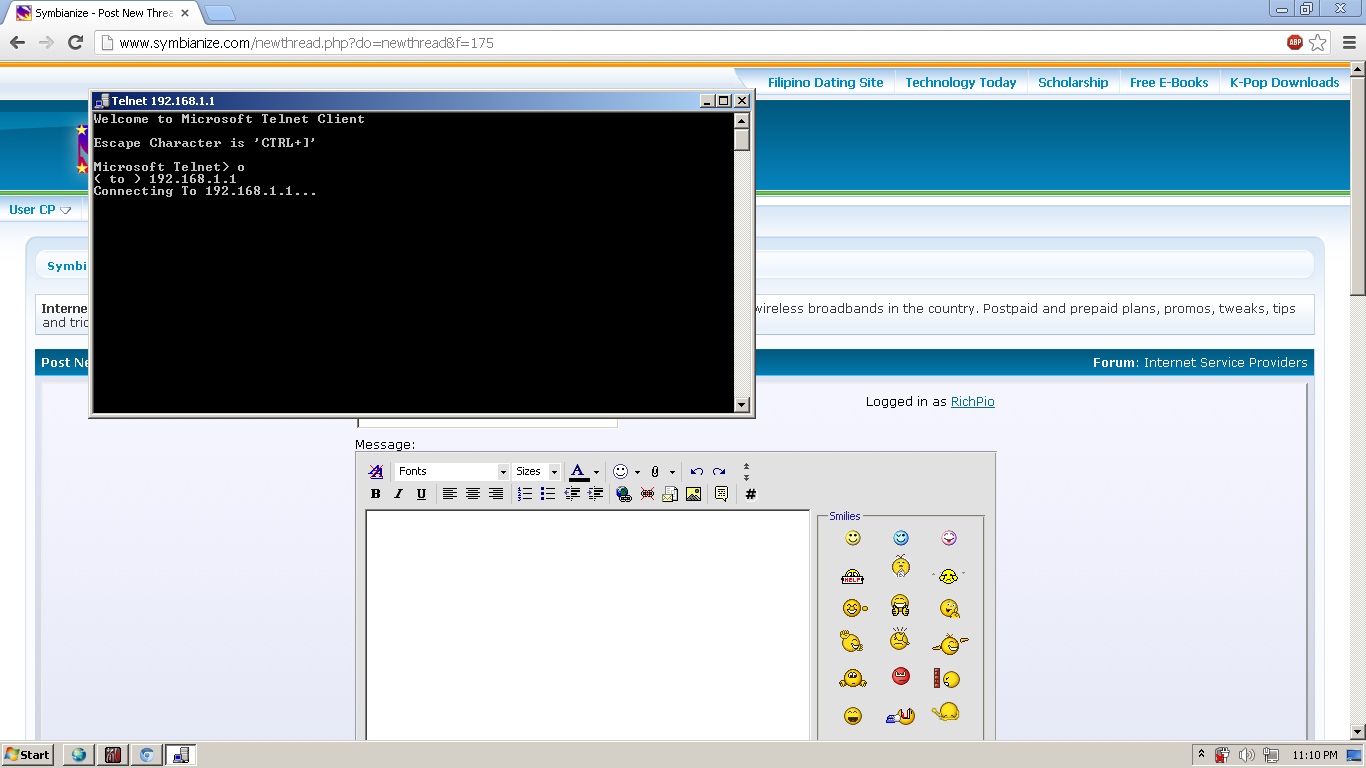Bookmark this page with star icon
Viewport: 1366px width, 768px height.
[1318, 42]
